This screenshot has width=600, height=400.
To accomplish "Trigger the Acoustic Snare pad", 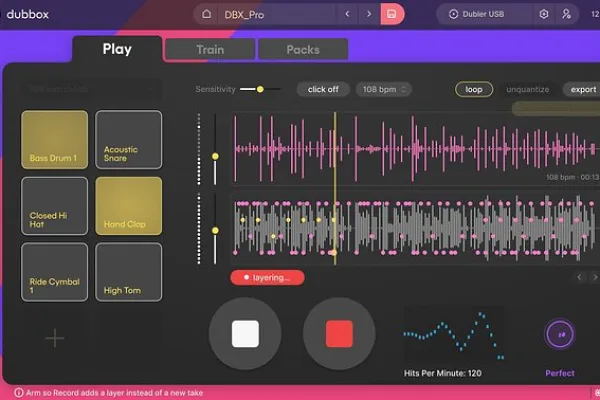I will 129,140.
